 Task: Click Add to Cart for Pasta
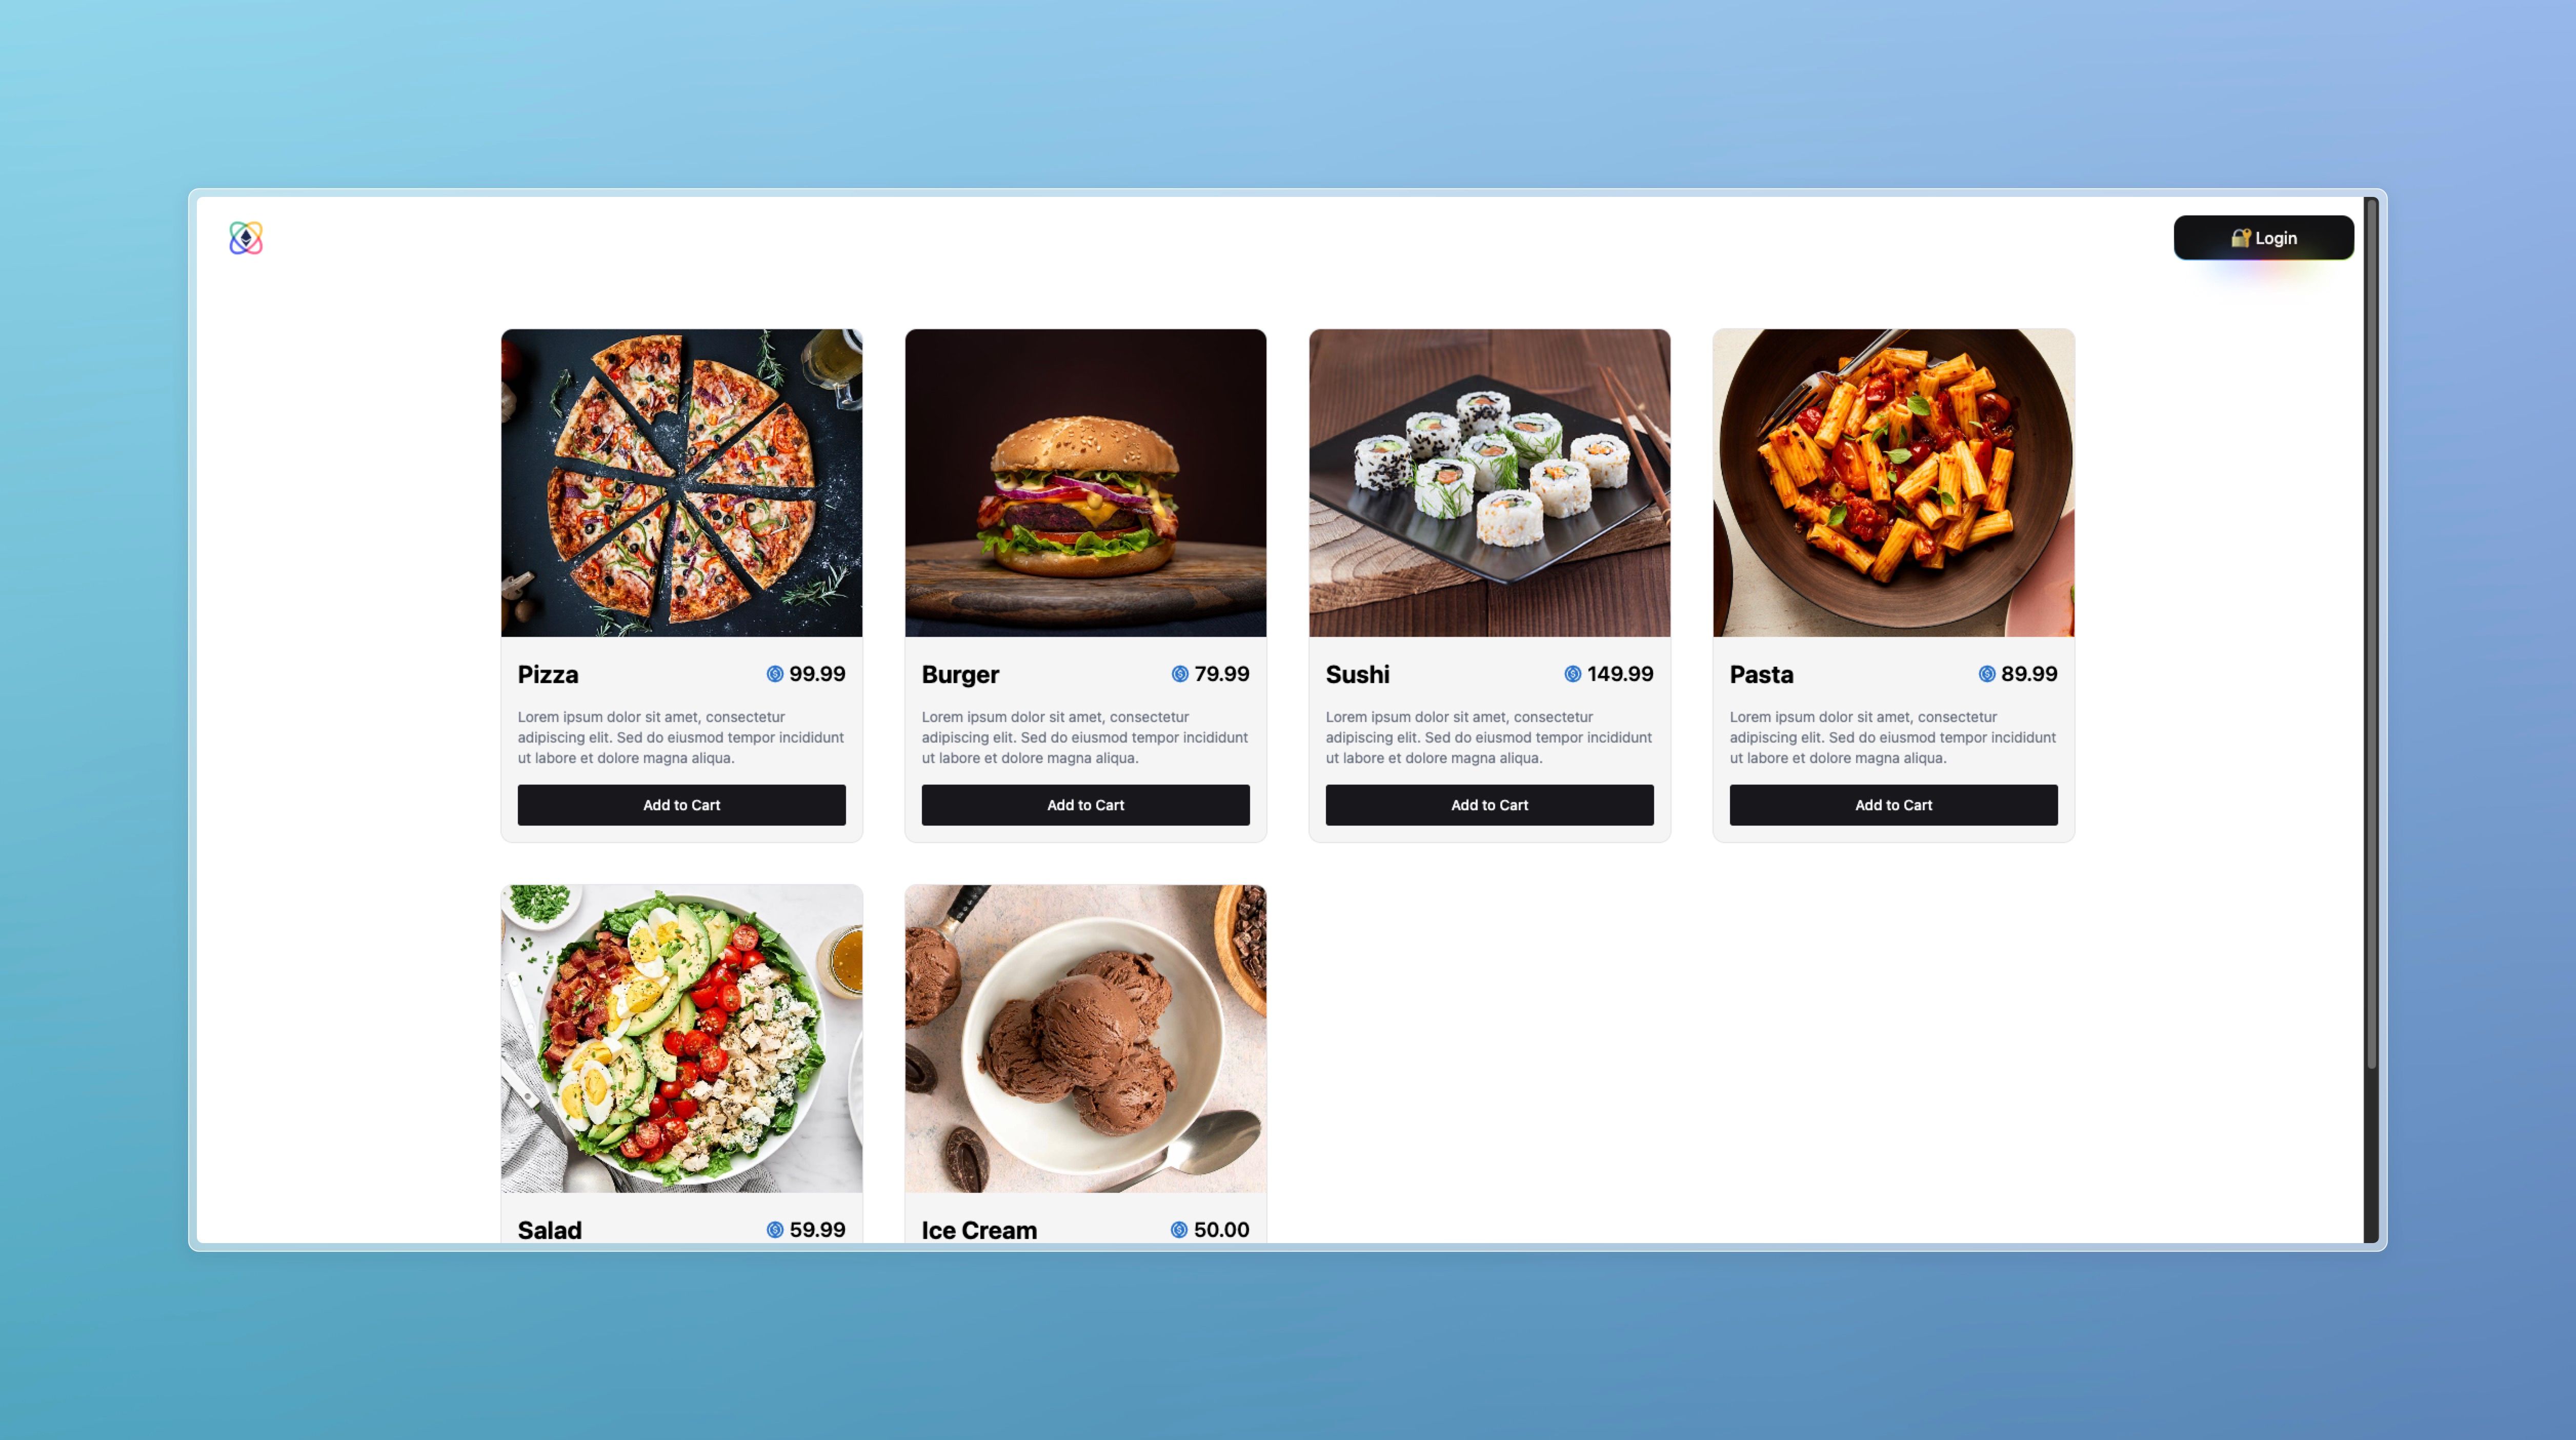point(1893,805)
